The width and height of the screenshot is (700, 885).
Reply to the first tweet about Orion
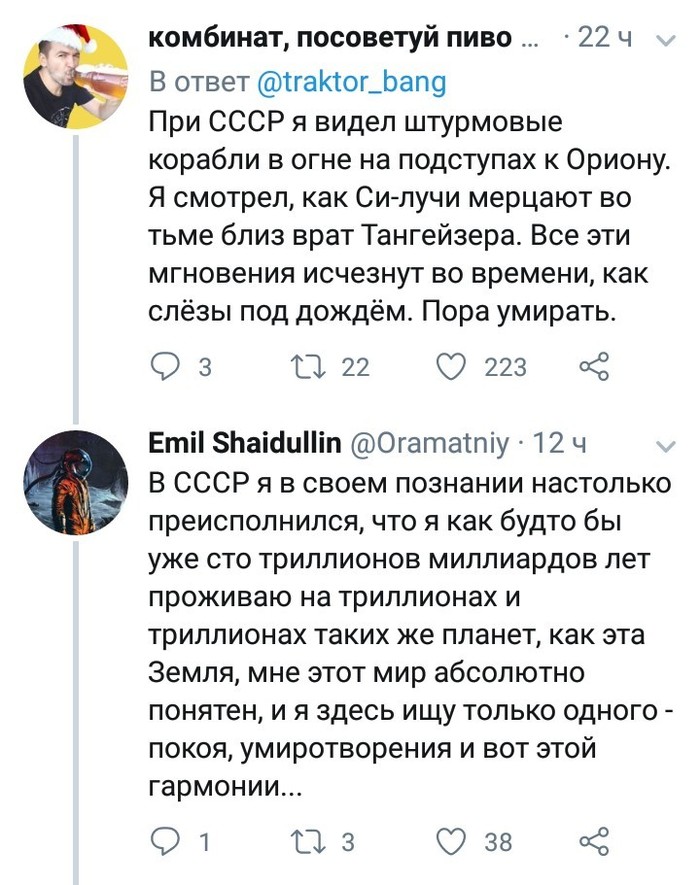(165, 368)
